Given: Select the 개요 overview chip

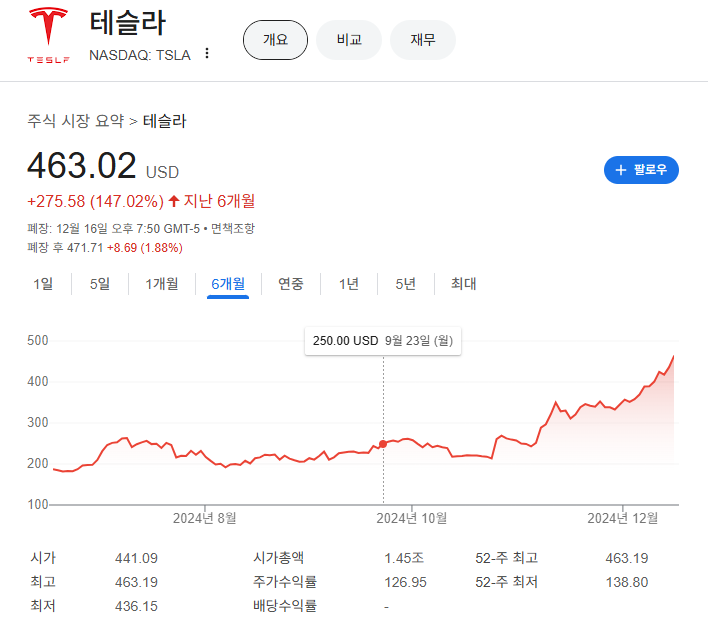Looking at the screenshot, I should [275, 40].
